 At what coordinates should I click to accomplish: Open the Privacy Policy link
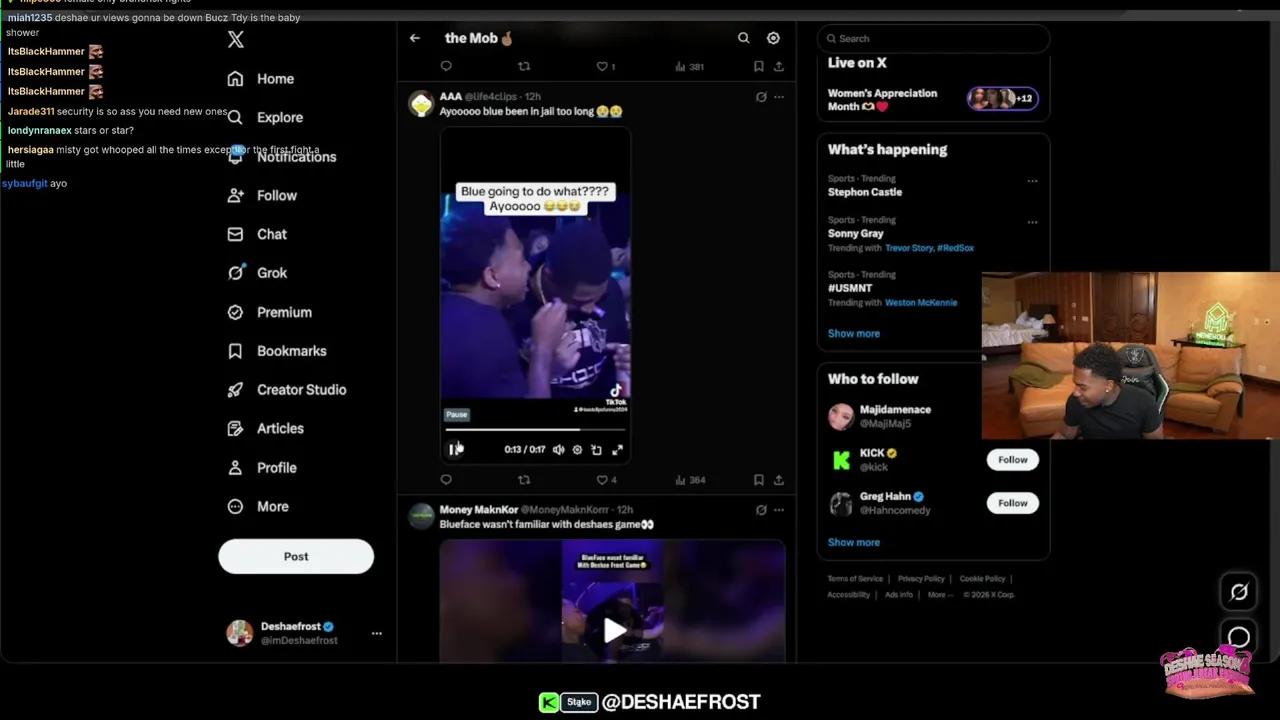(921, 579)
